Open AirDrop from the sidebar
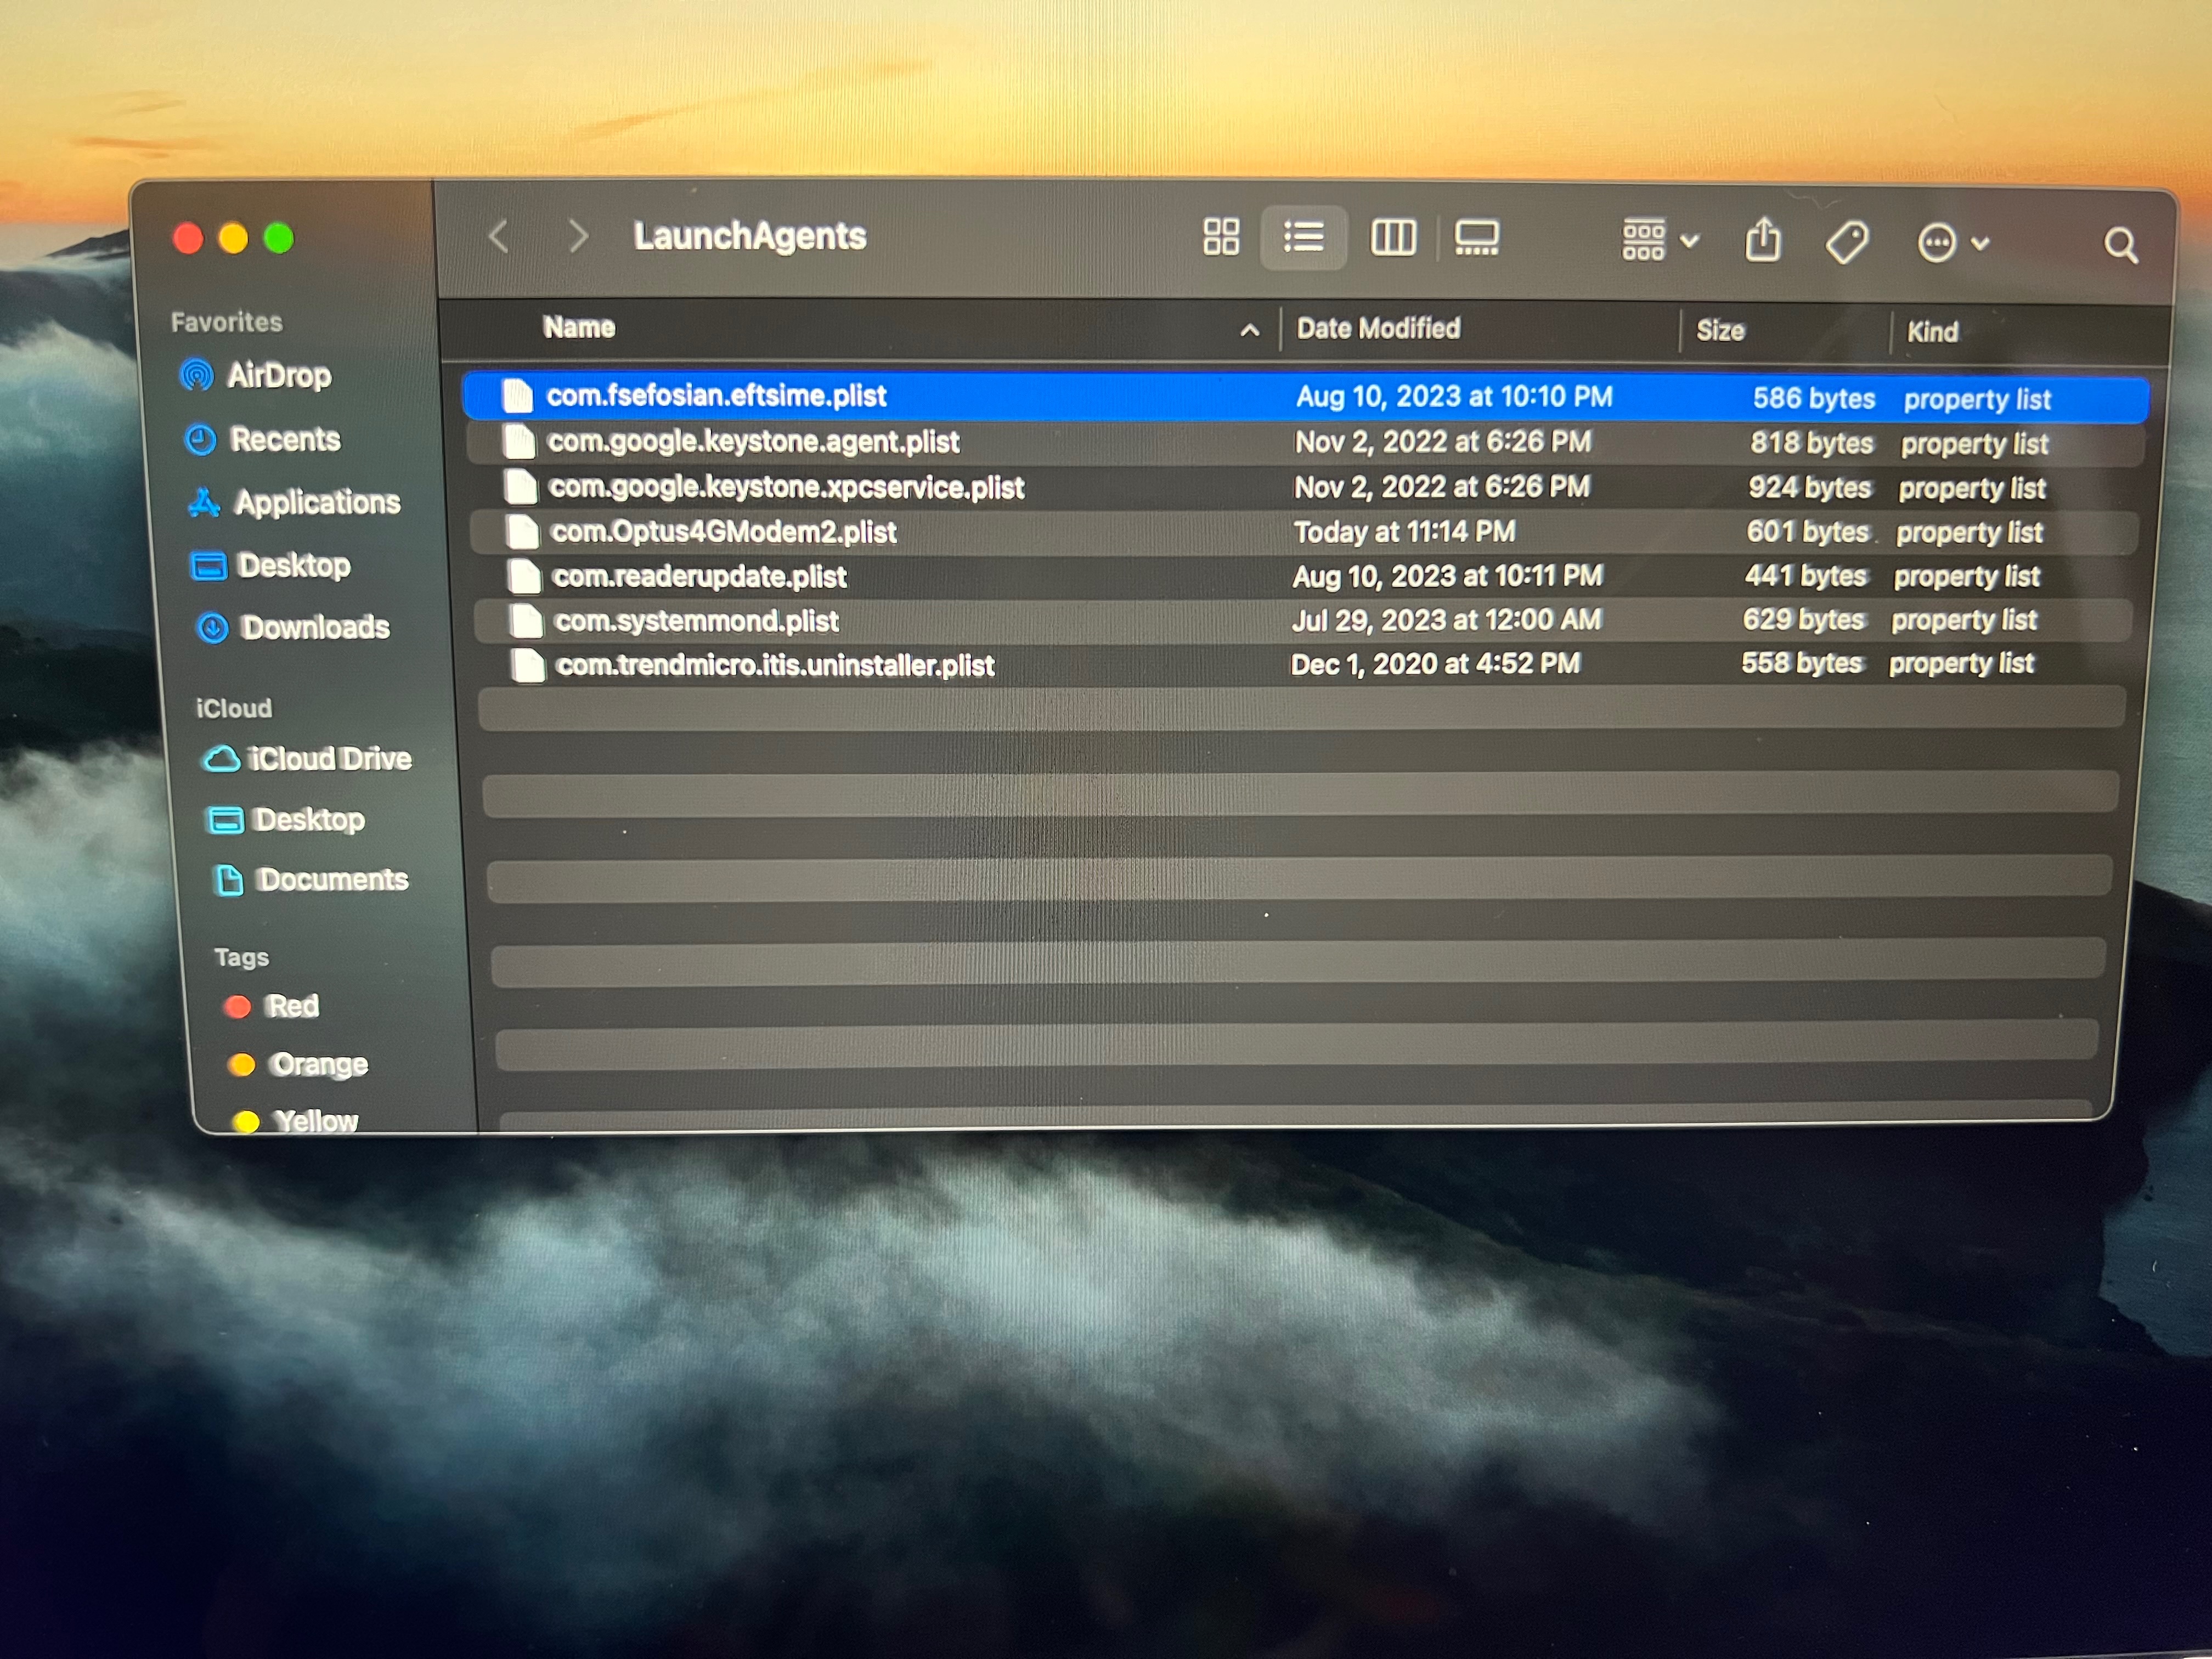2212x1659 pixels. coord(278,376)
